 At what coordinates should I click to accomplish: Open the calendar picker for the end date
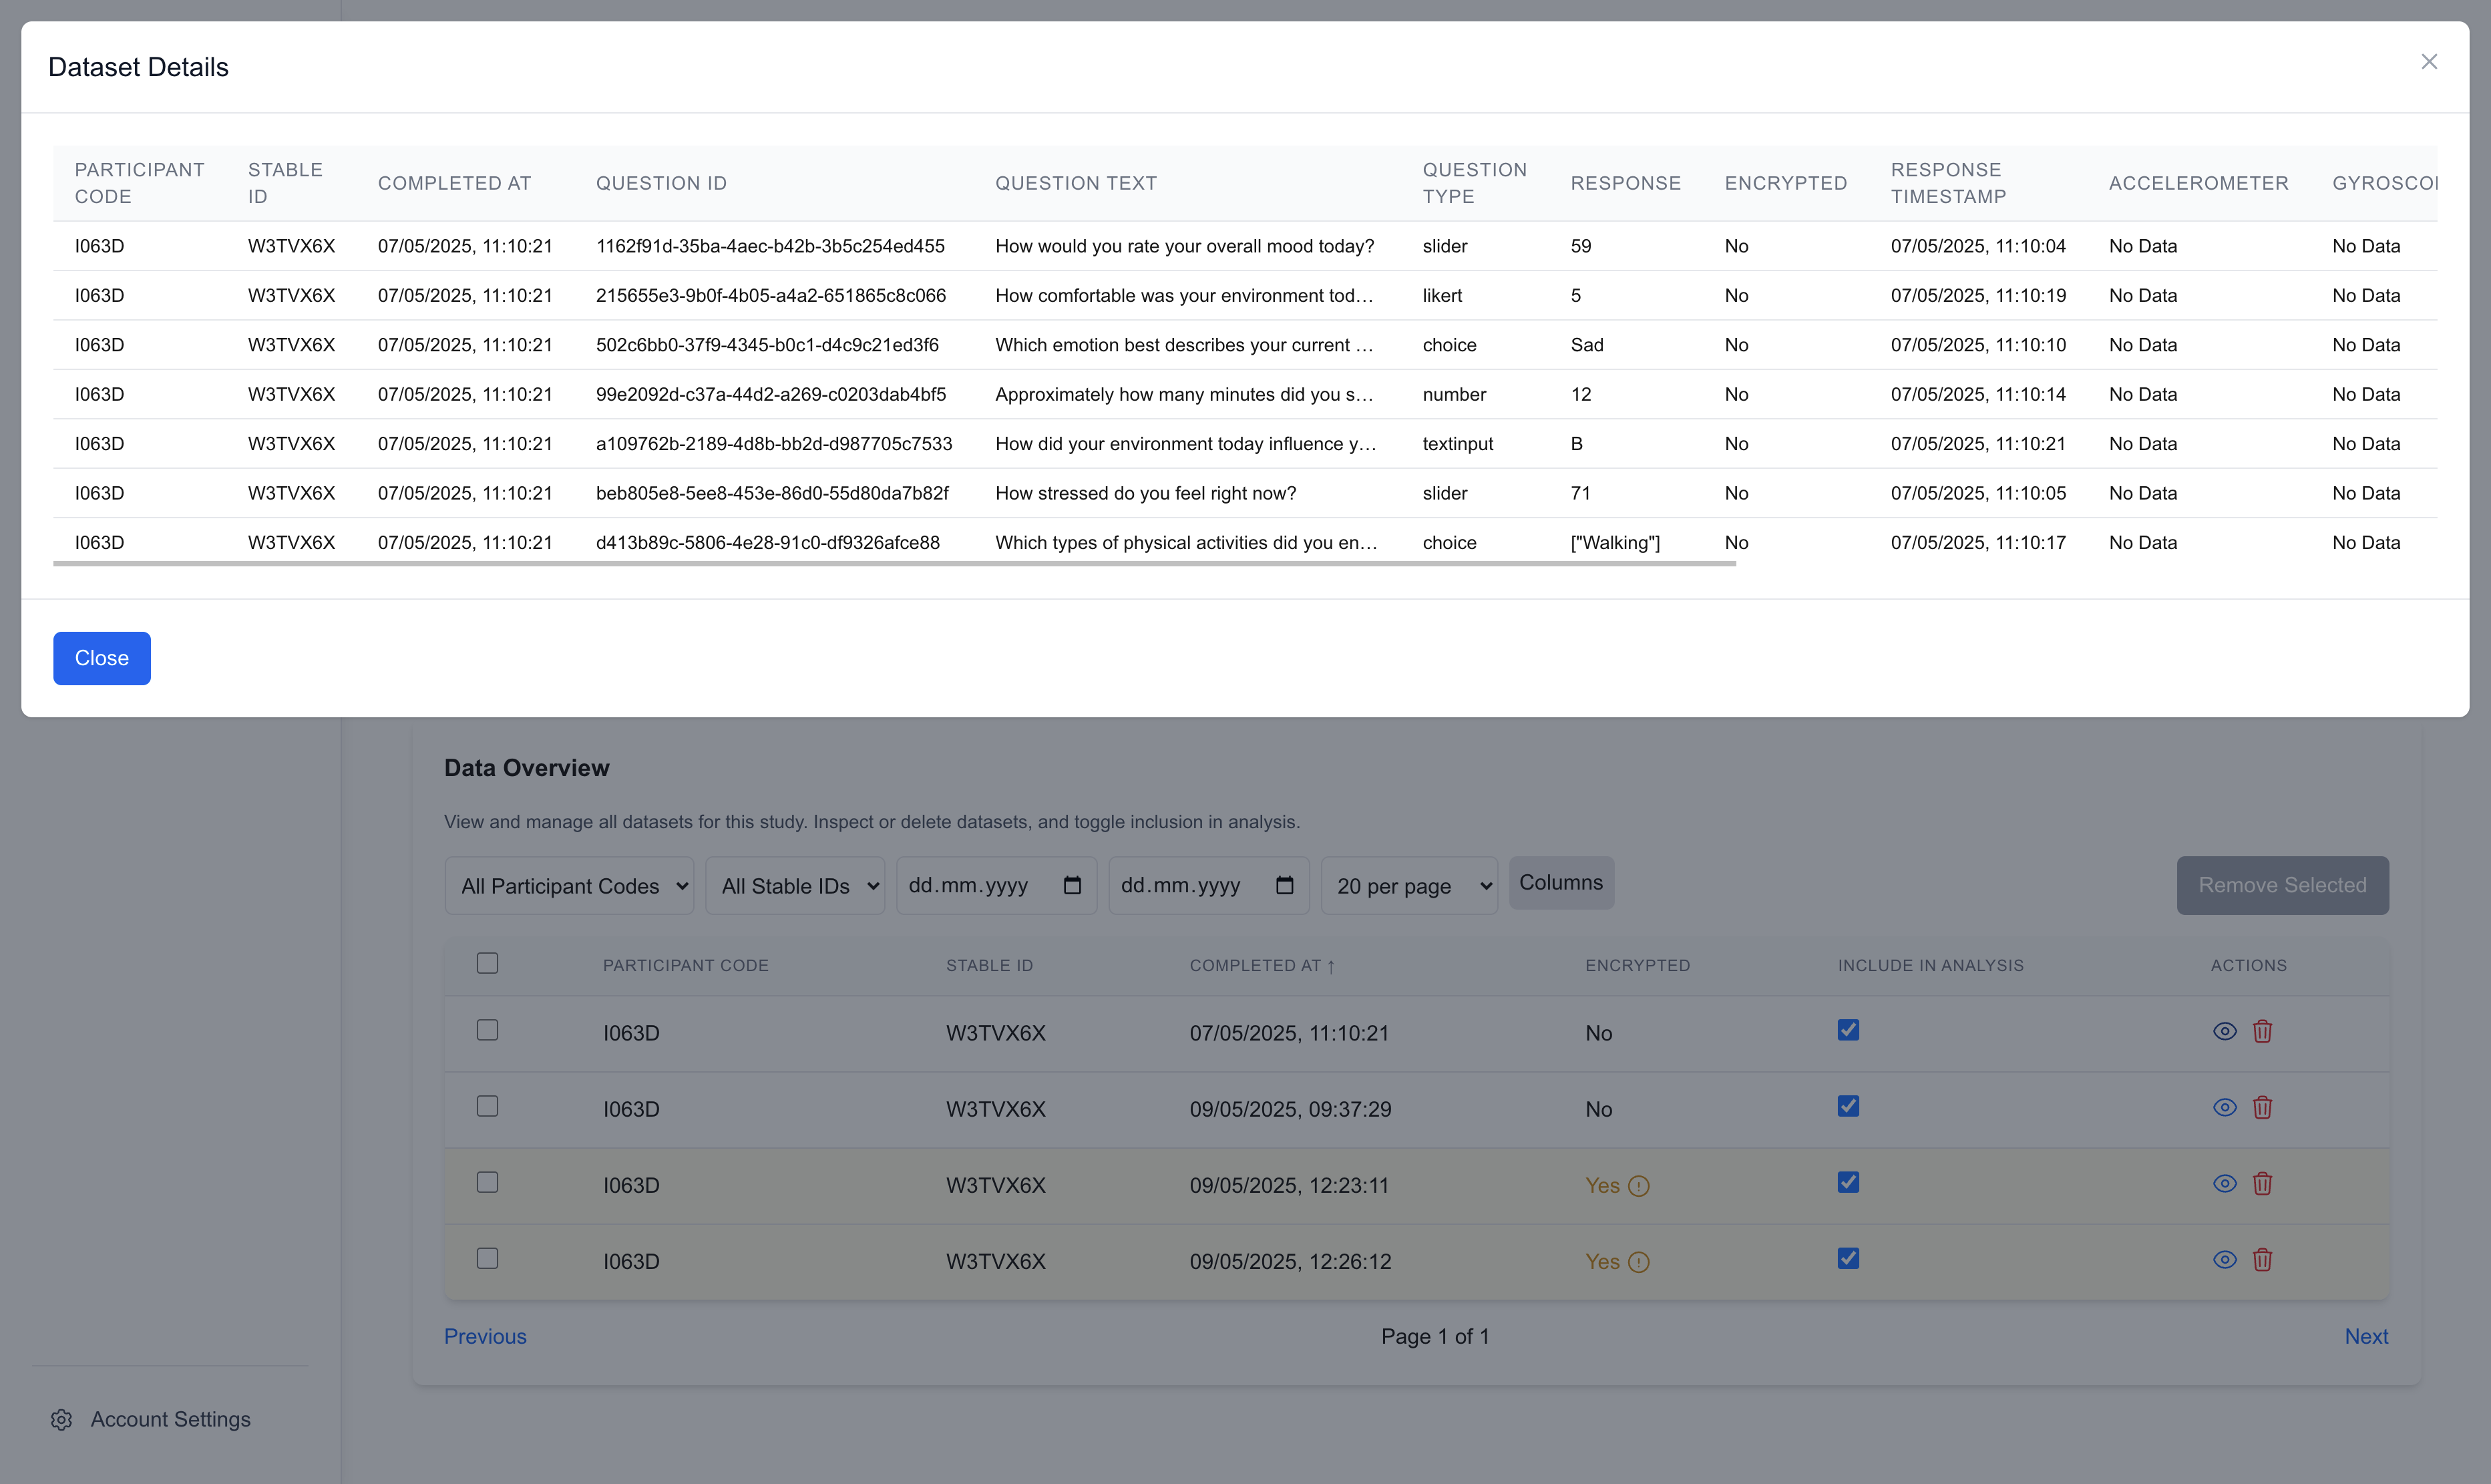[x=1285, y=885]
